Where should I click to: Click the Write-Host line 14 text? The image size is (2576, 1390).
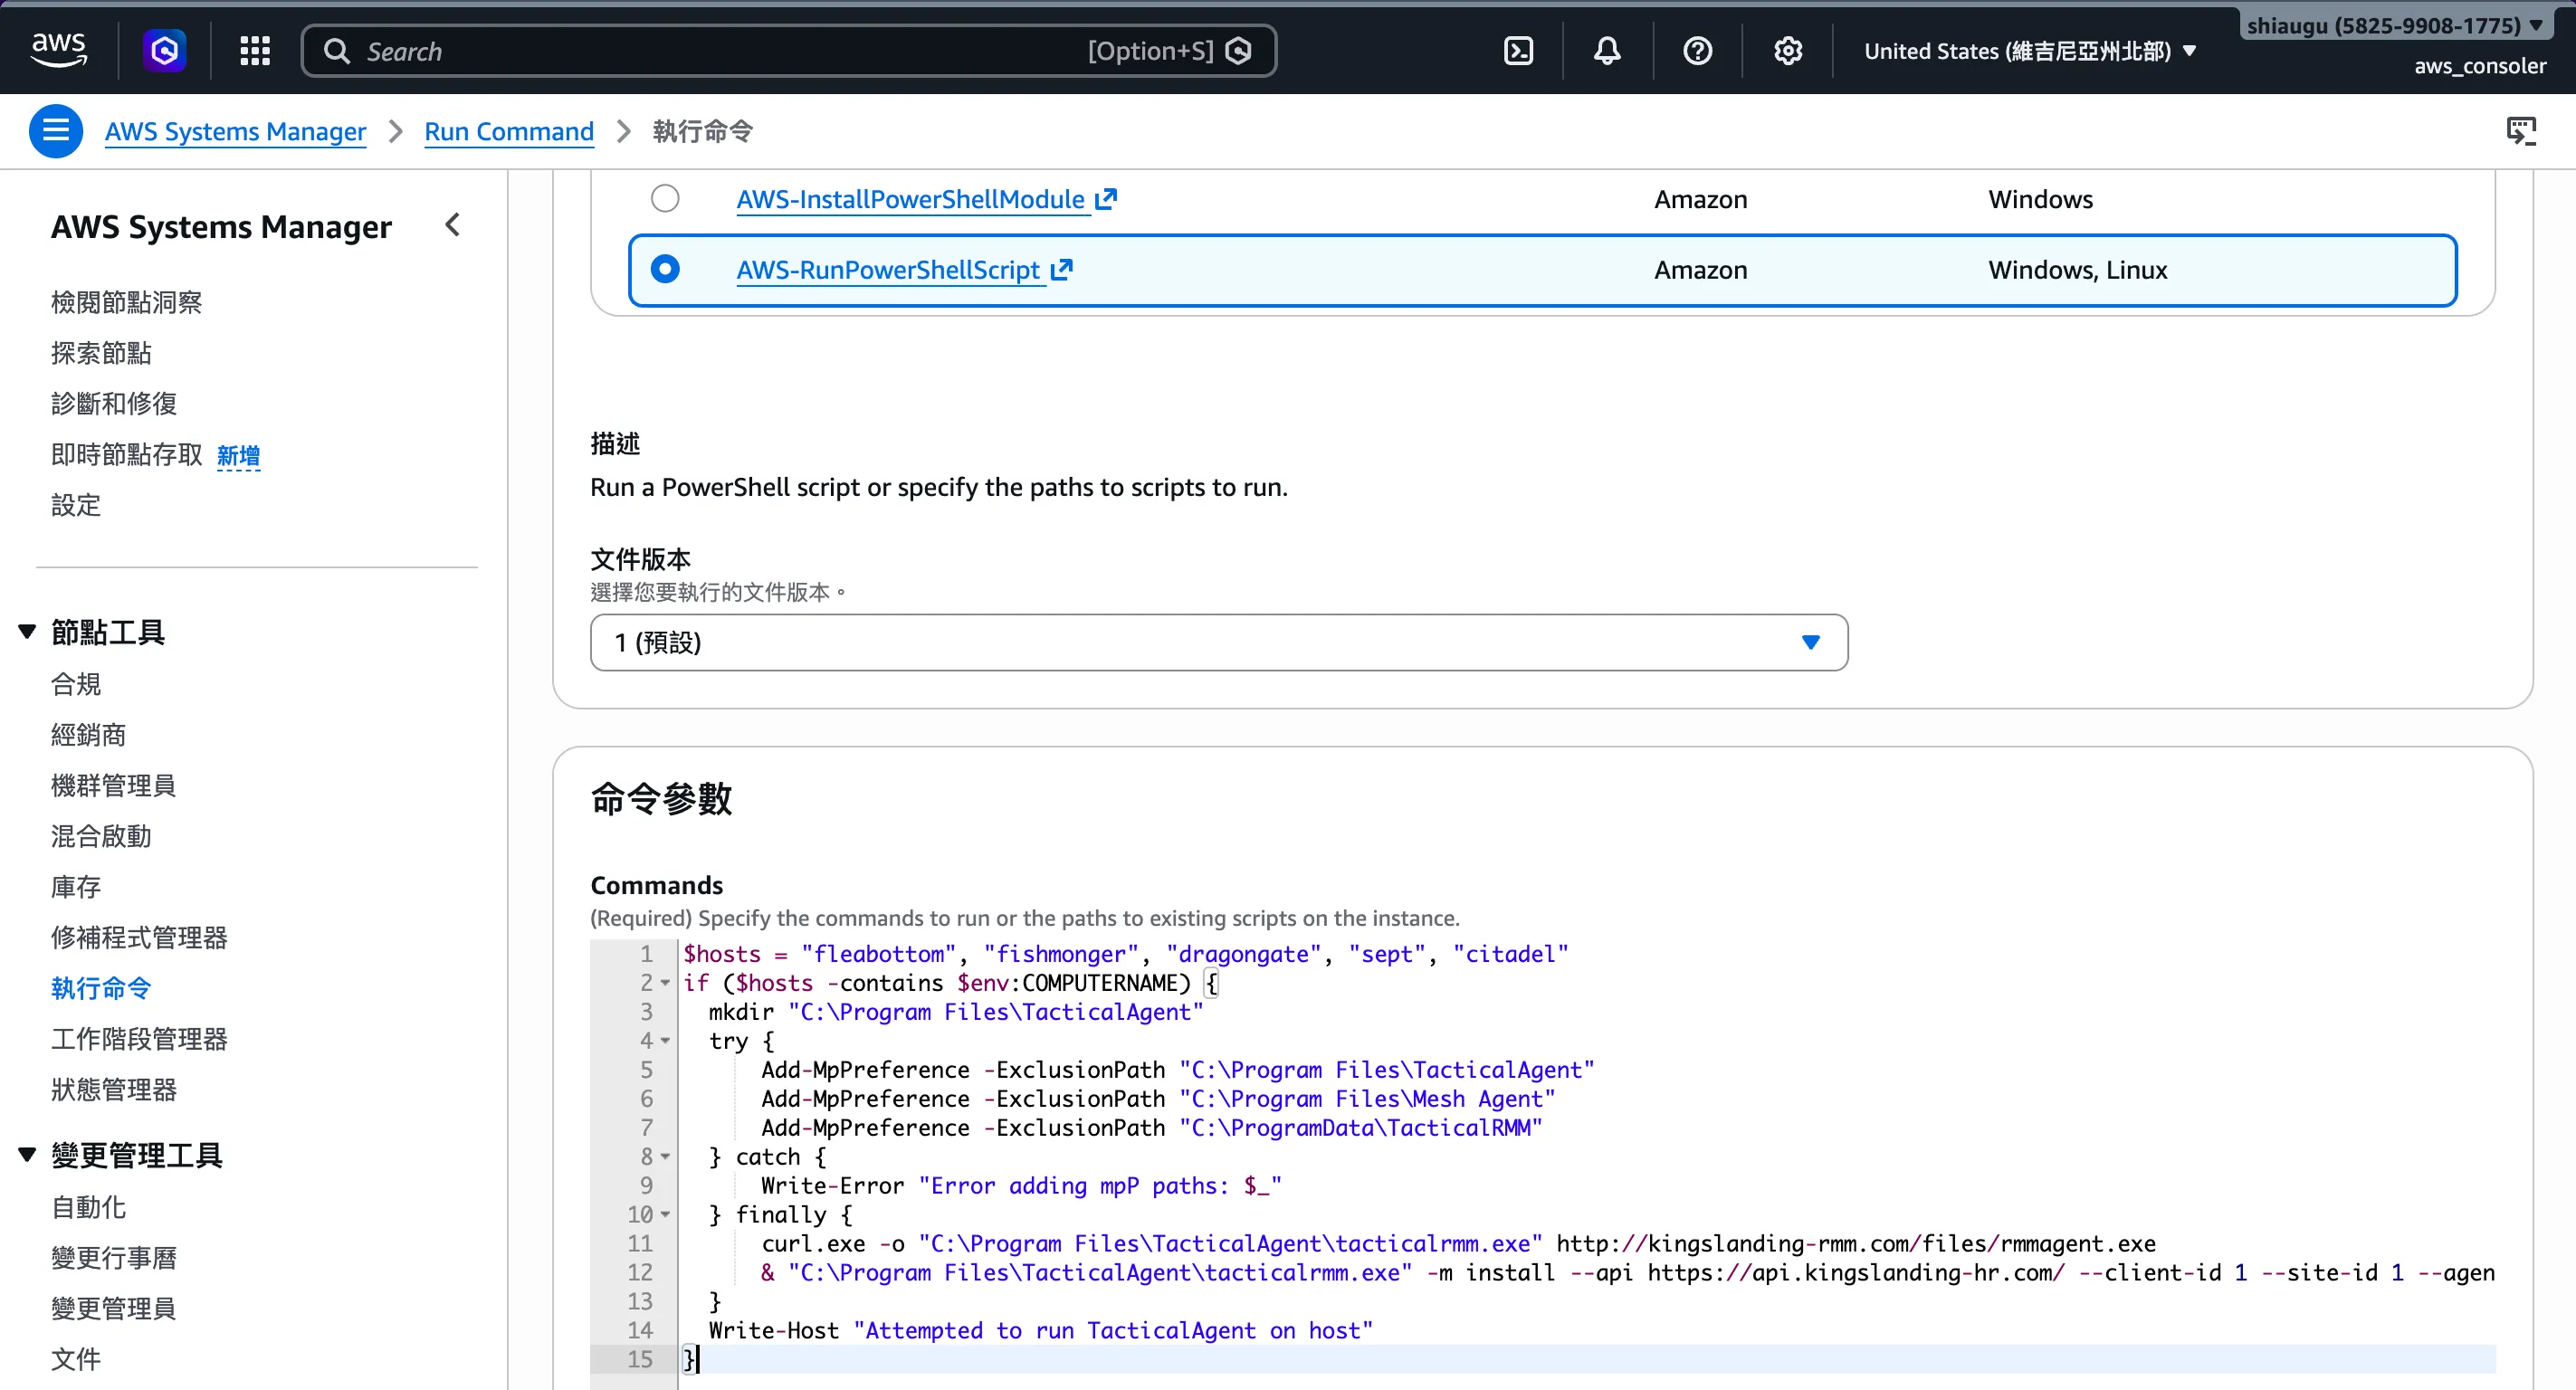pos(1041,1331)
